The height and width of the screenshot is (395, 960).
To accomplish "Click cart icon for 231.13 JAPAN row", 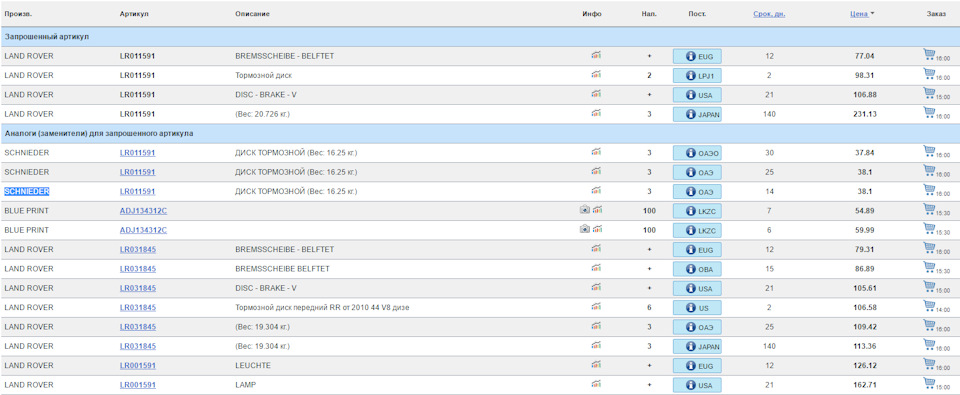I will (x=929, y=113).
